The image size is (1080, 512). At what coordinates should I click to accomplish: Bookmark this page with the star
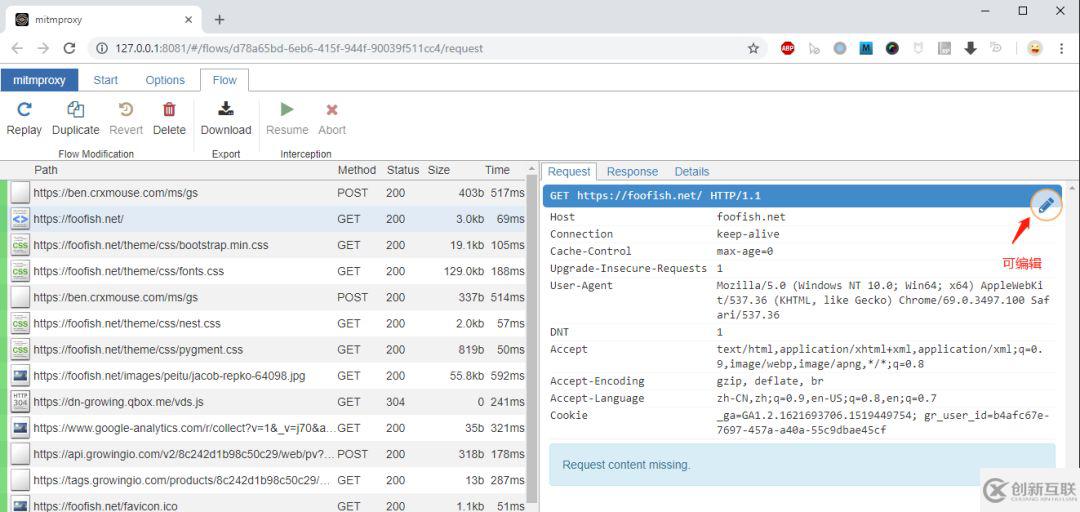pyautogui.click(x=754, y=48)
